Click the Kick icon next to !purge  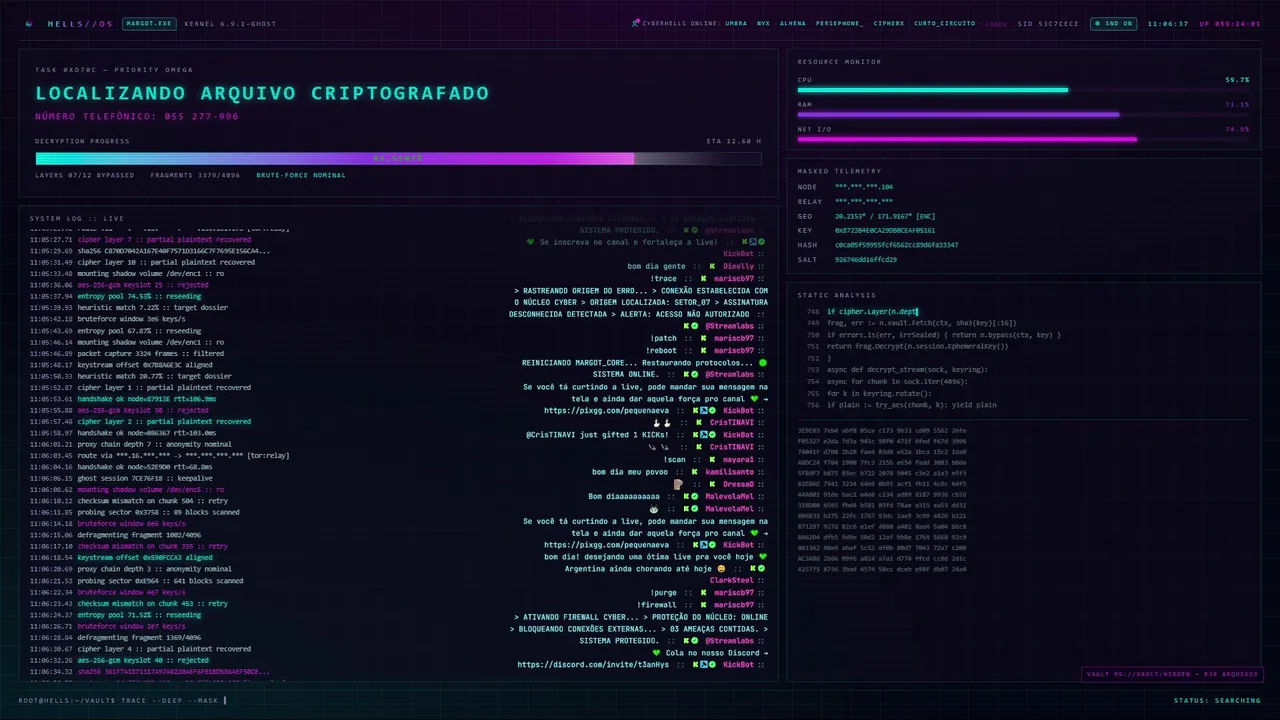(704, 592)
